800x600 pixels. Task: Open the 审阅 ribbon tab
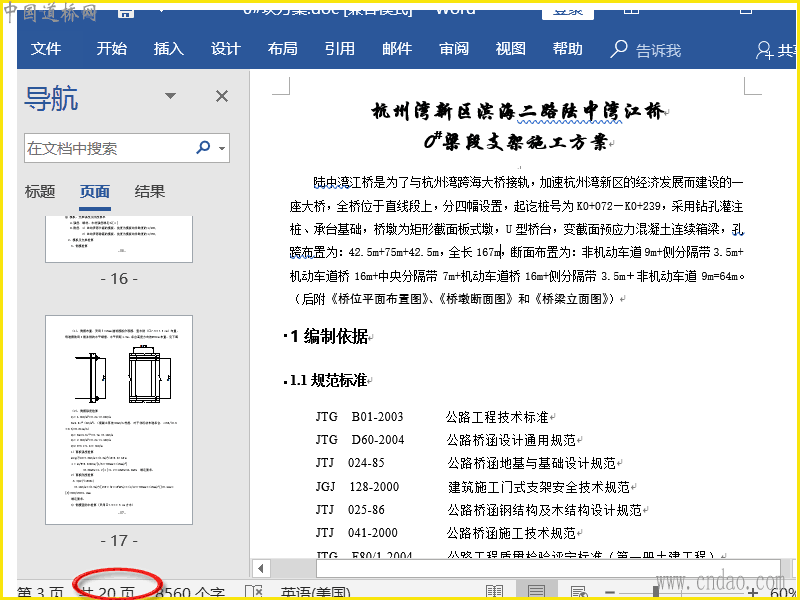tap(454, 49)
